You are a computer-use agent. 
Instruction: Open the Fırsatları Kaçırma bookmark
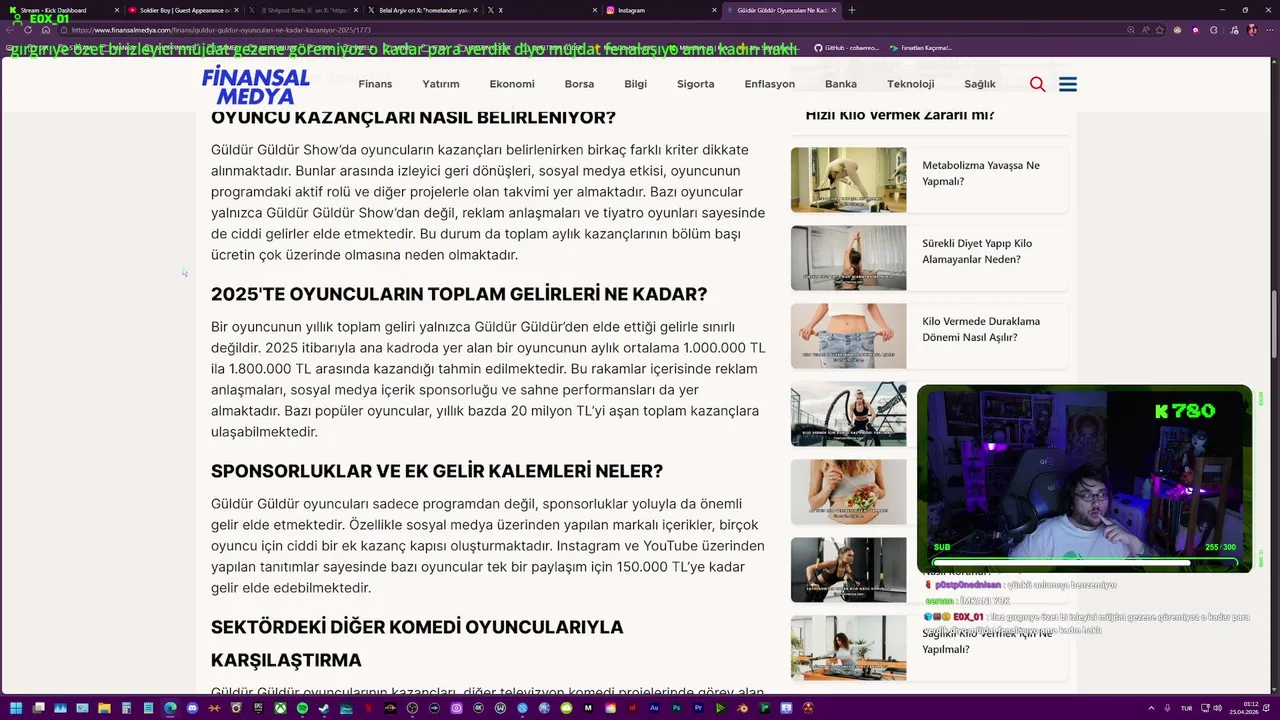tap(920, 47)
